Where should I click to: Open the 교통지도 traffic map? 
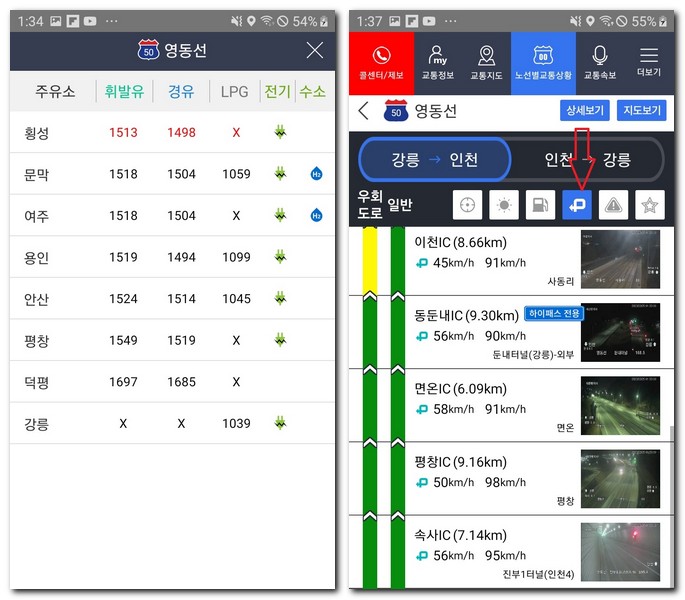pos(486,63)
